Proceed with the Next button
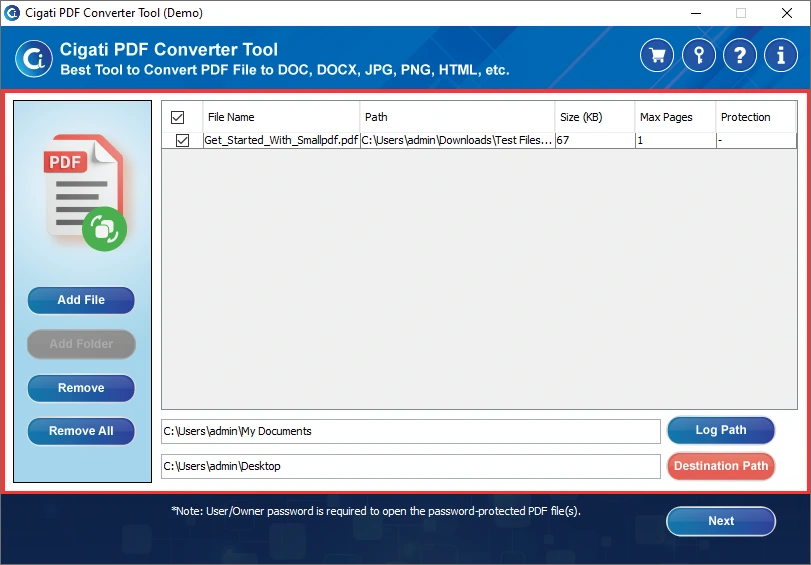The image size is (811, 565). coord(721,521)
